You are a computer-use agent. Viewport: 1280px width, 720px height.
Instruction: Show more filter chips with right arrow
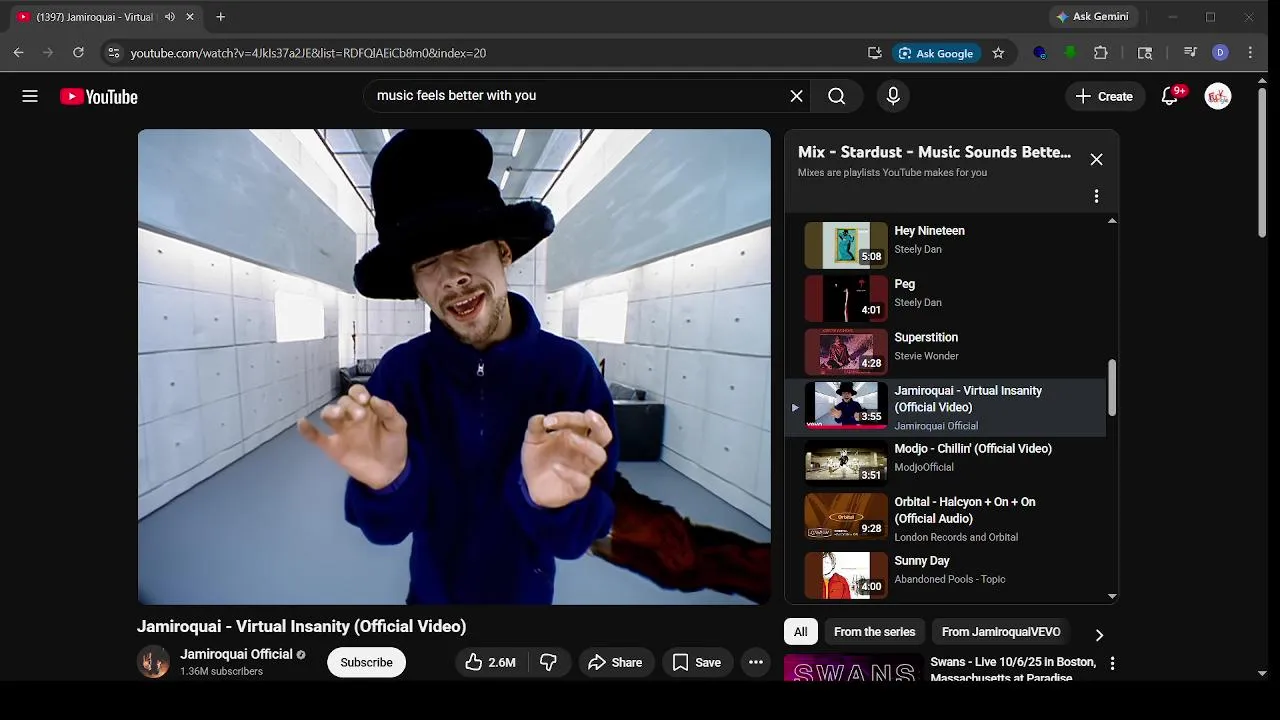pyautogui.click(x=1099, y=634)
